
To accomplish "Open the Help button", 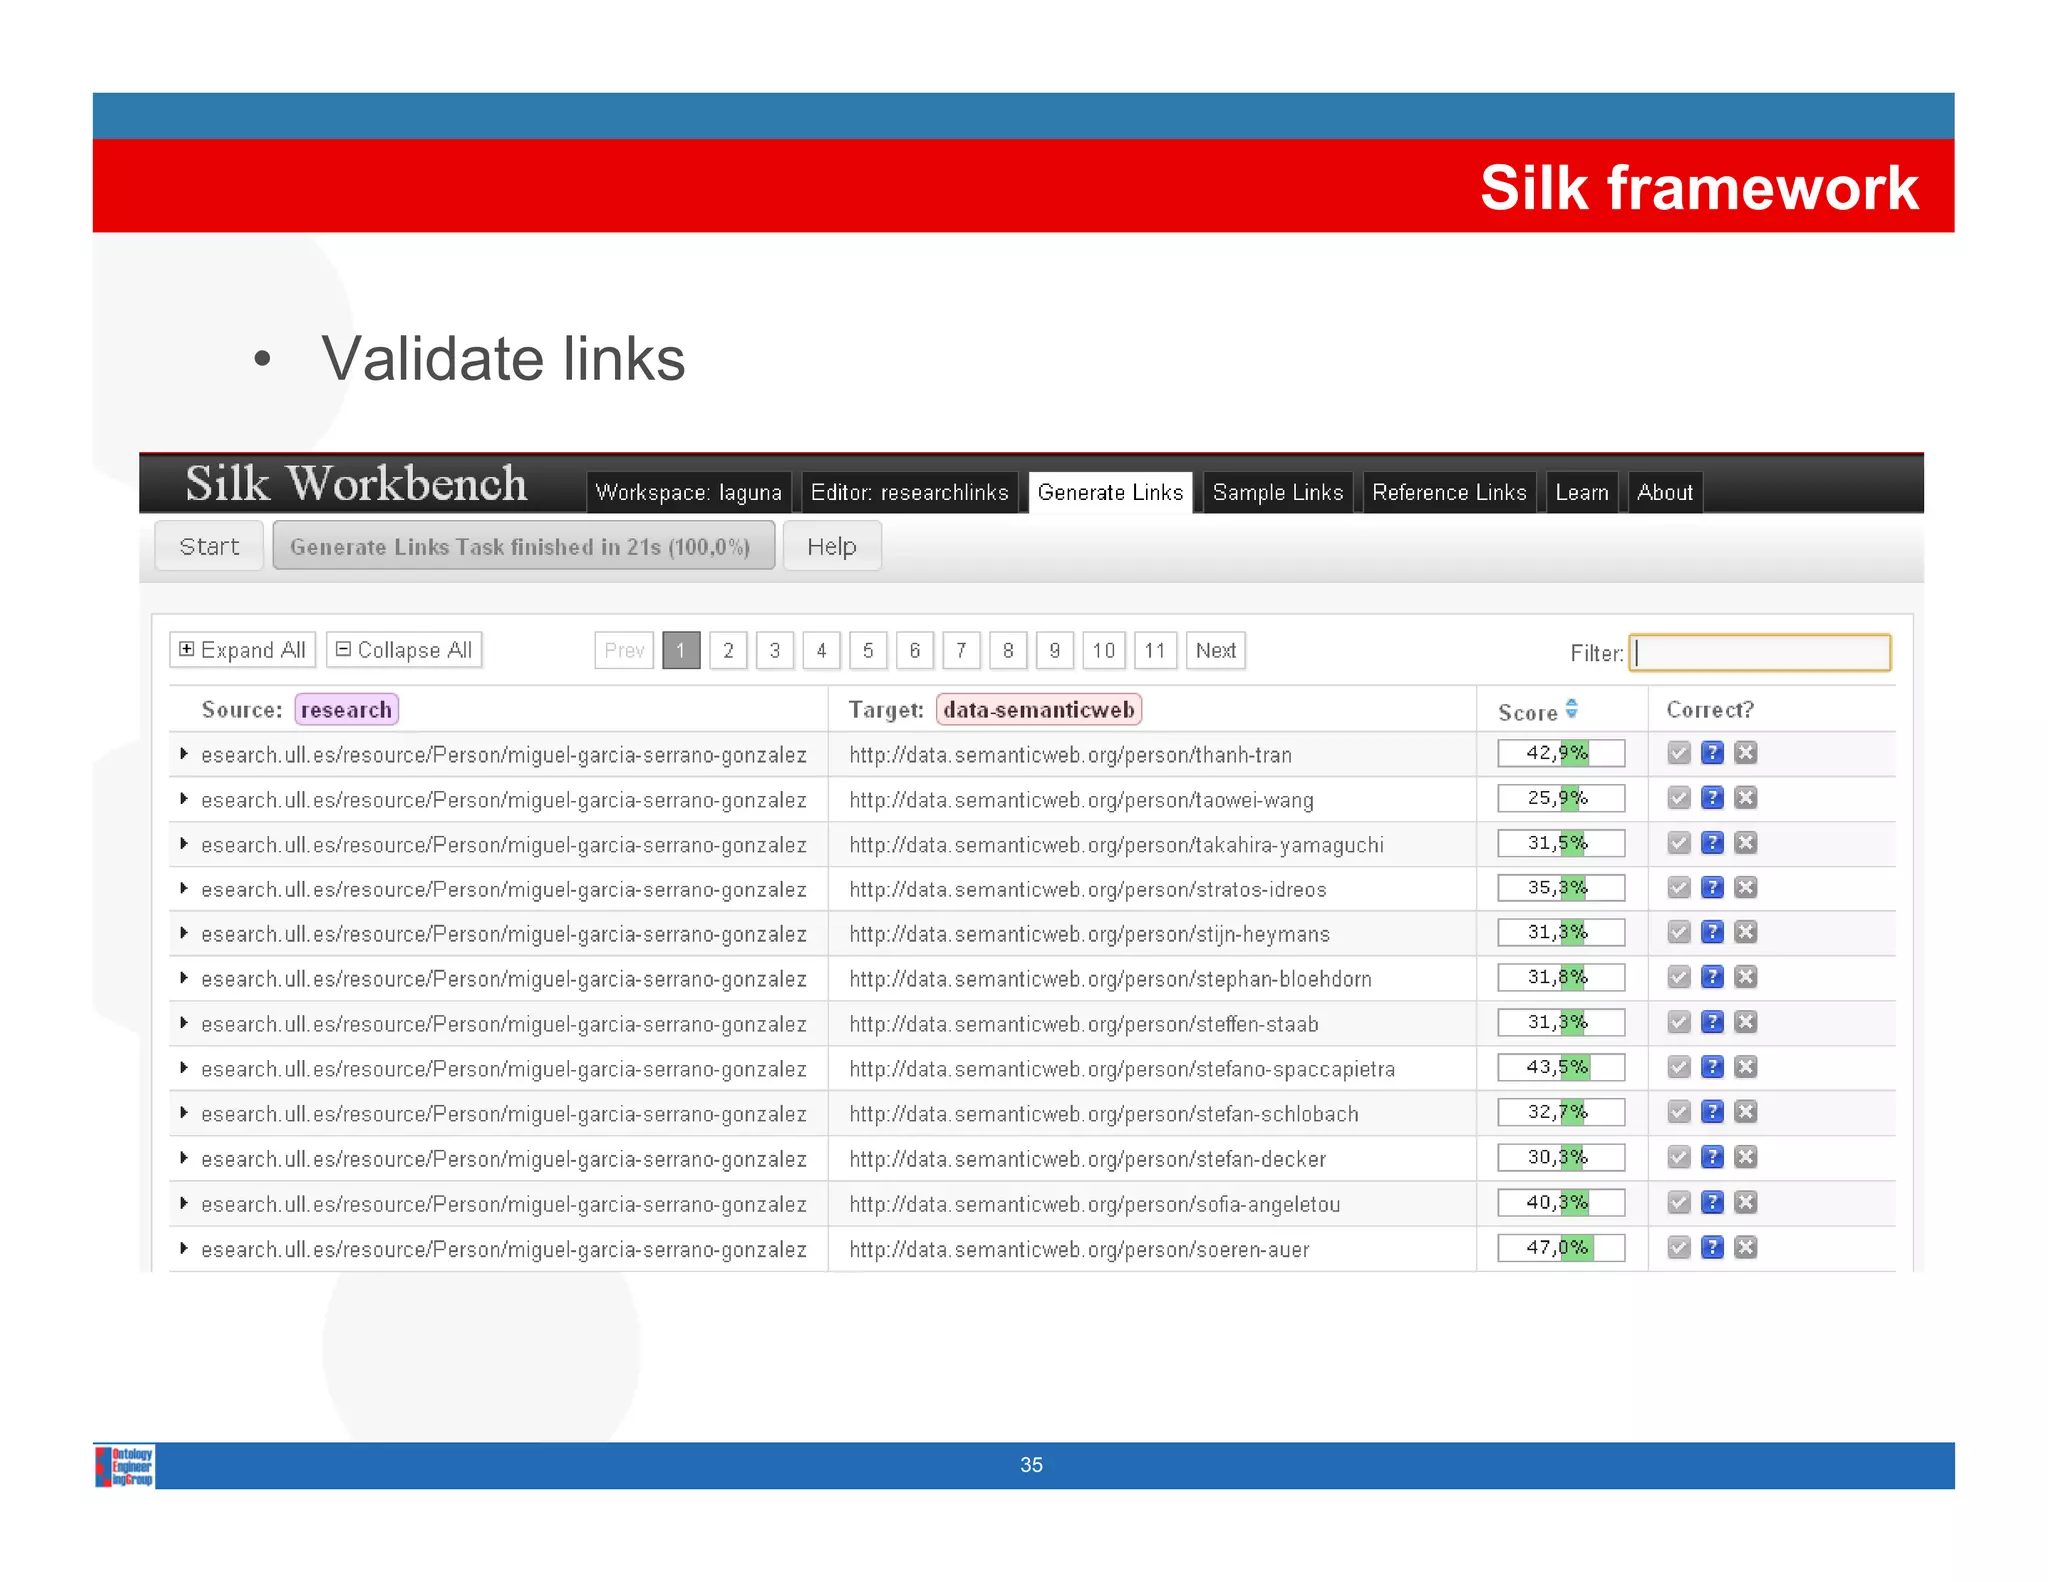I will pyautogui.click(x=832, y=546).
